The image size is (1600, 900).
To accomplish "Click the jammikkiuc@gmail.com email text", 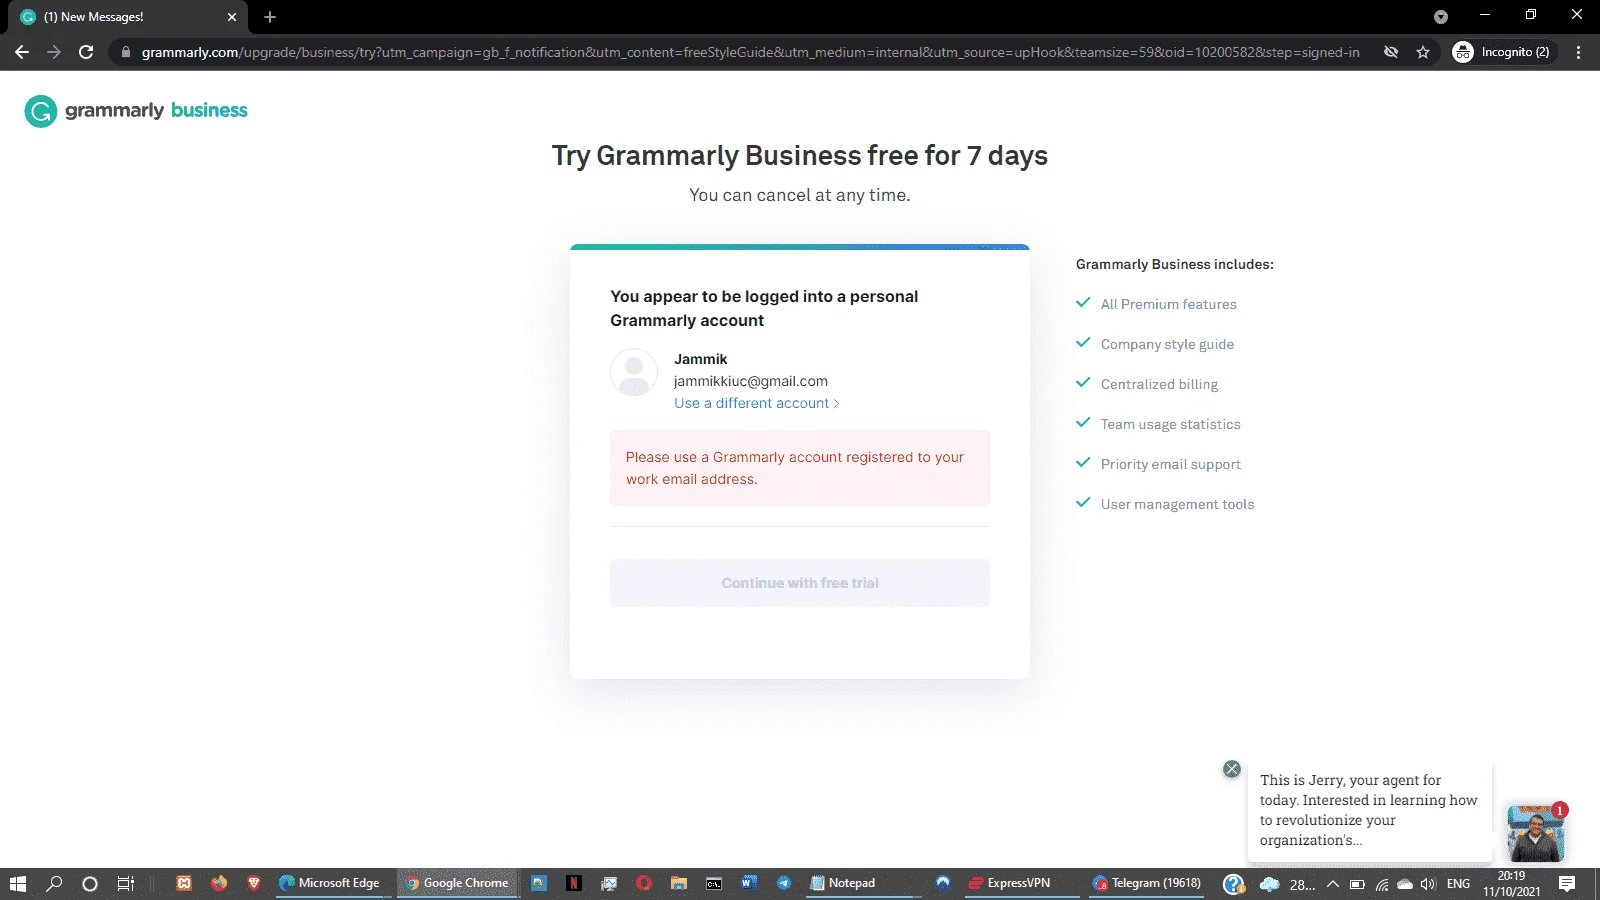I will 751,381.
